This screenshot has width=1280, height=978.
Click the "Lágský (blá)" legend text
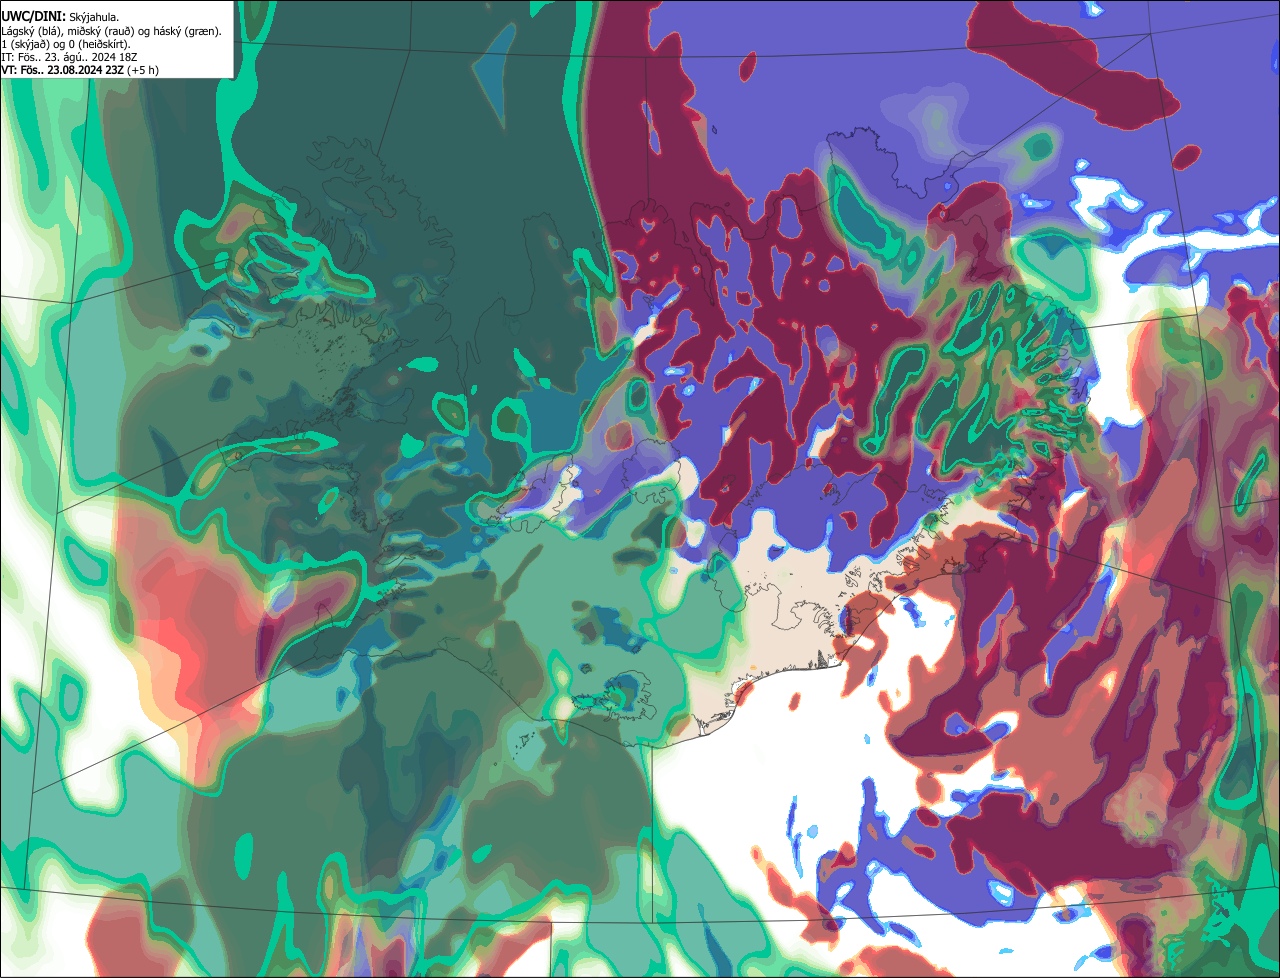coord(30,30)
